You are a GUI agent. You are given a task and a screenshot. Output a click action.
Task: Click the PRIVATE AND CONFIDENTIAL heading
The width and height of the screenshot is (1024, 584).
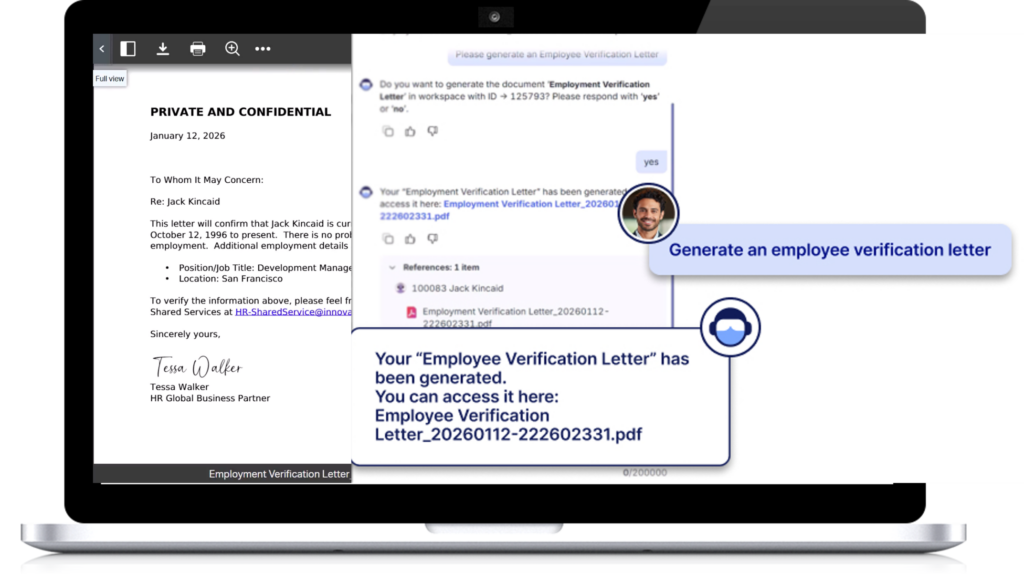(x=240, y=112)
